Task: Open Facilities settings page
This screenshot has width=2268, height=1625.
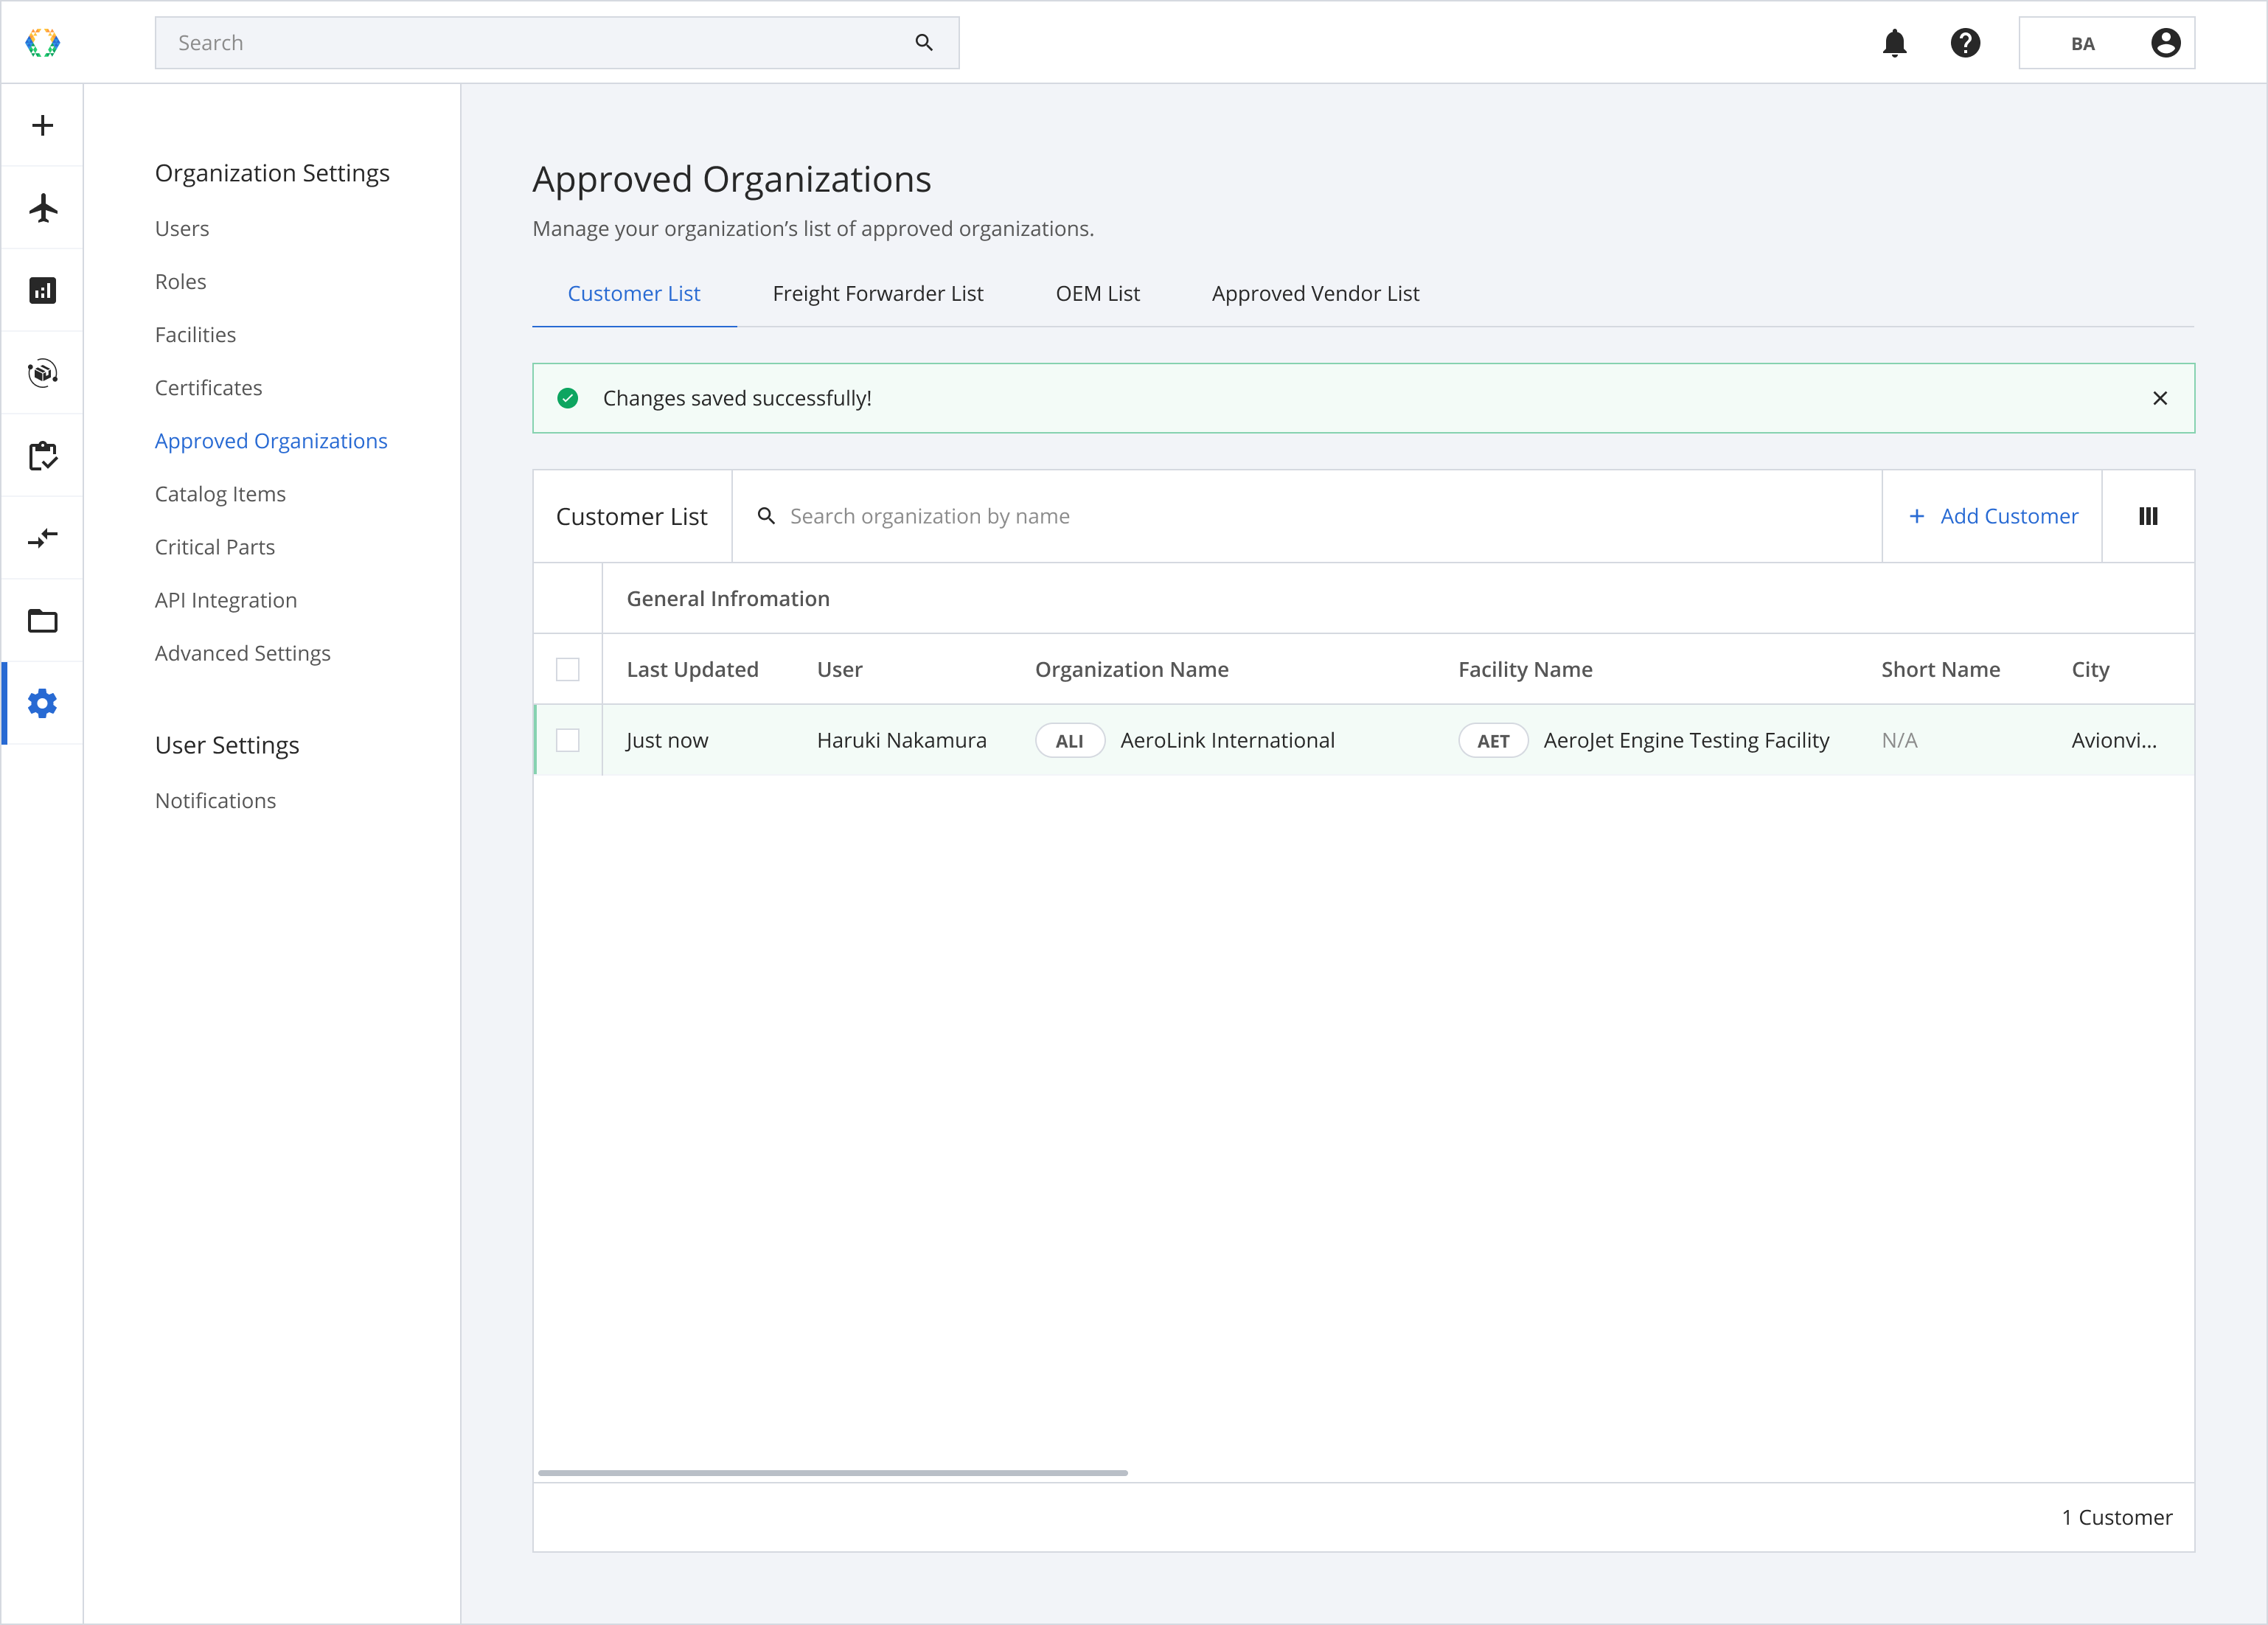Action: (x=196, y=334)
